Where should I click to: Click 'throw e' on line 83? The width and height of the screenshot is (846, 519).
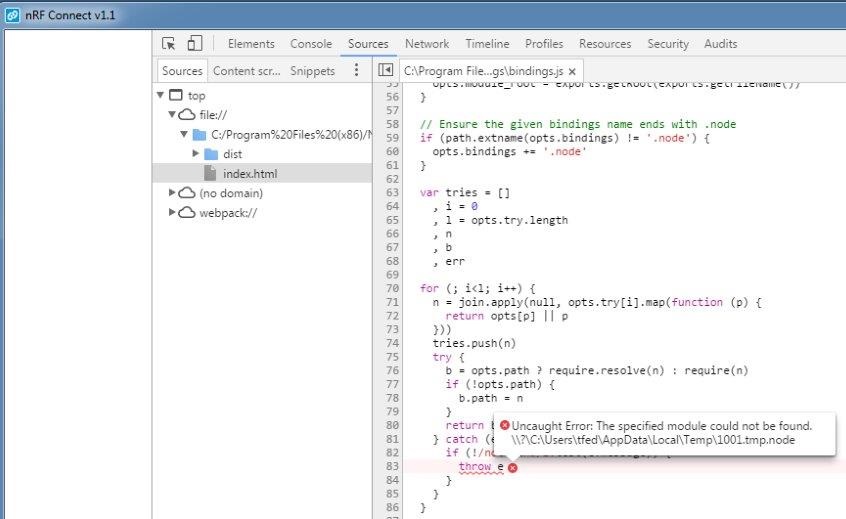click(x=481, y=467)
